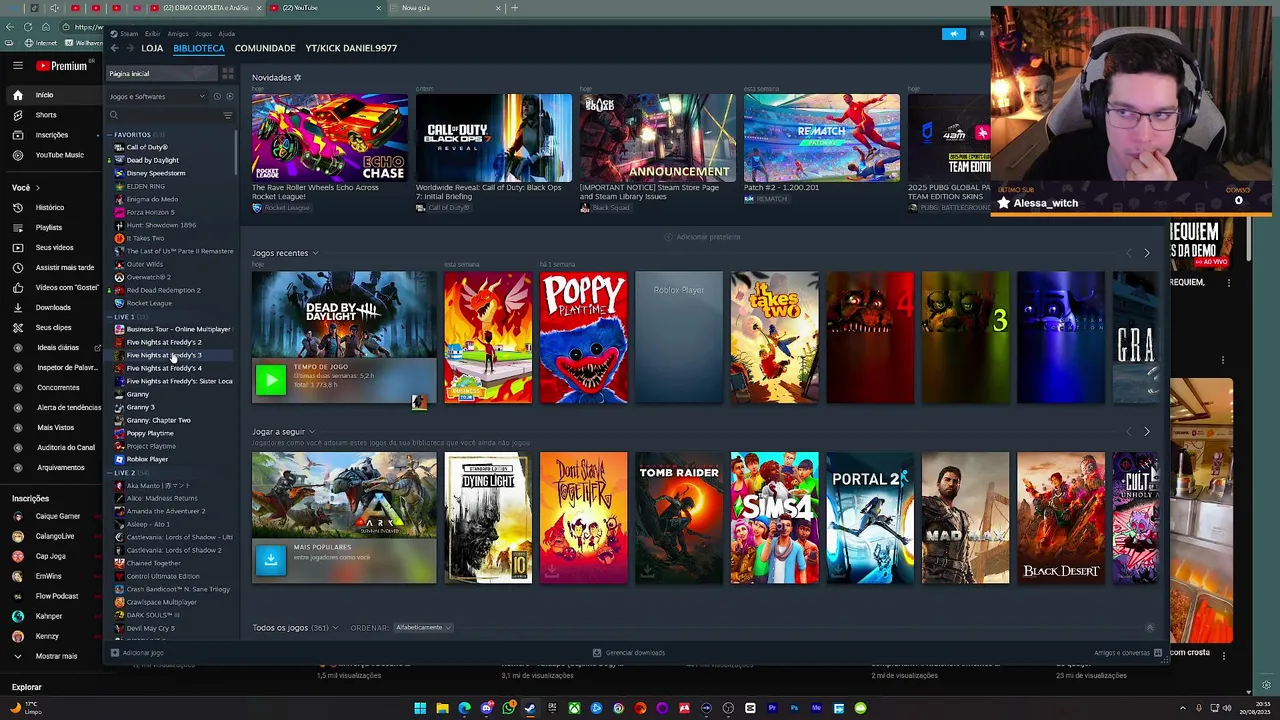
Task: Open Photoshop from taskbar
Action: 794,708
